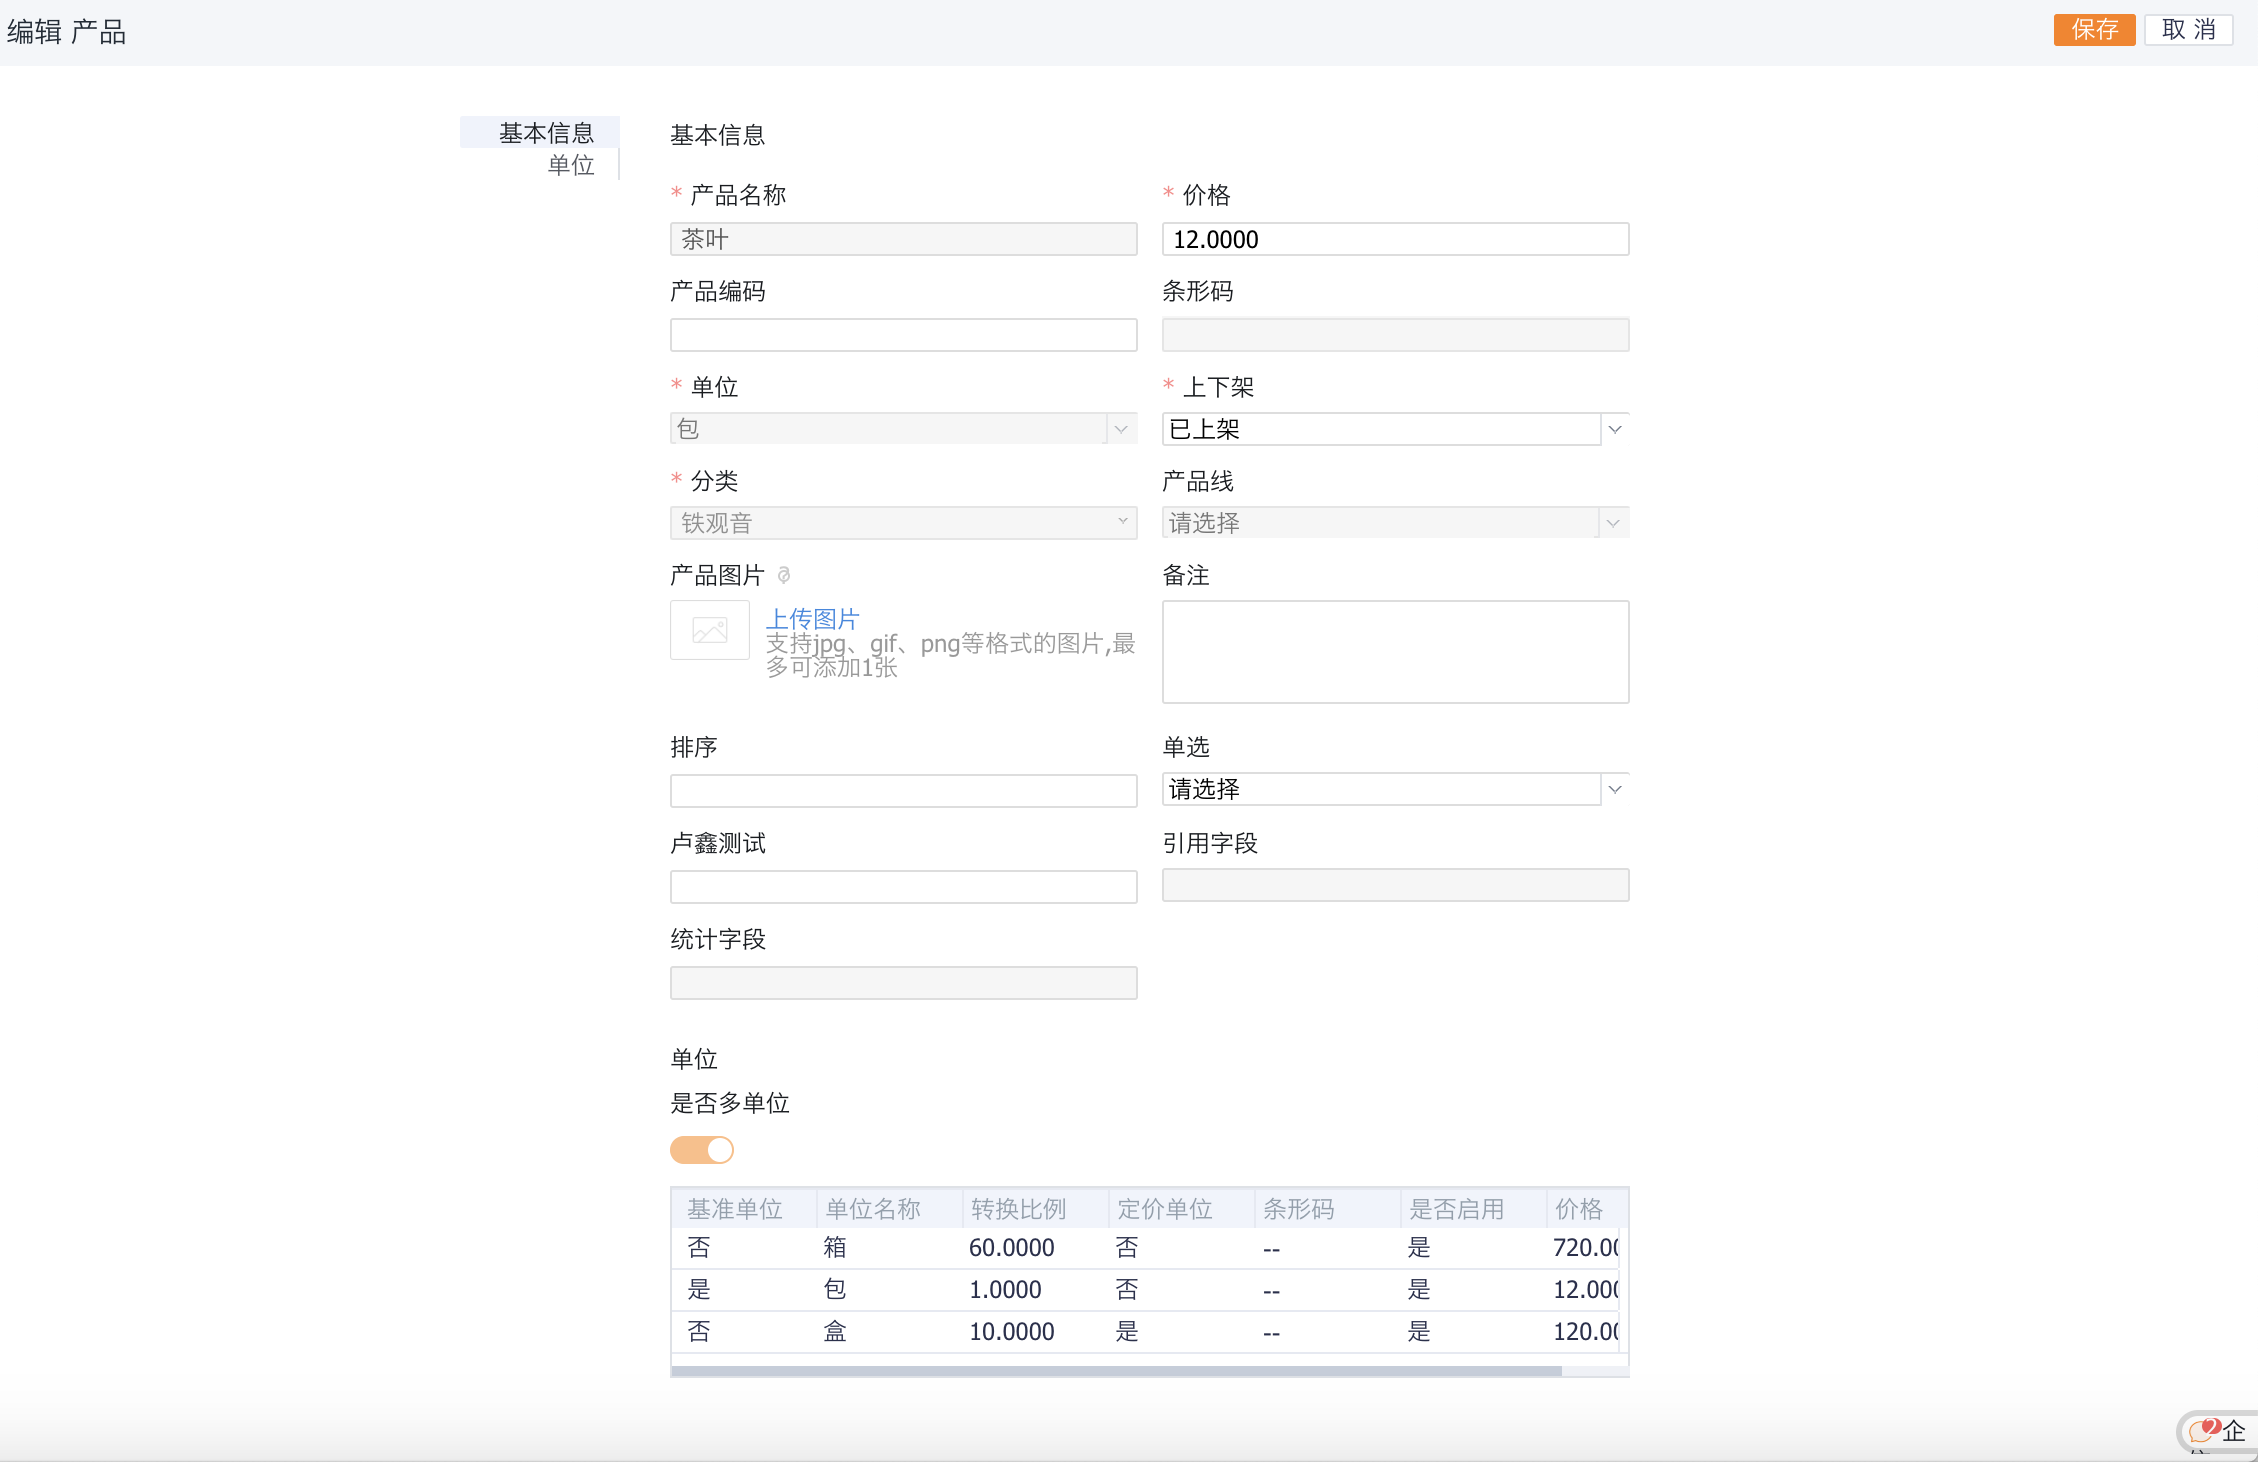This screenshot has height=1462, width=2258.
Task: Click the units table horizontal scrollbar
Action: (1116, 1371)
